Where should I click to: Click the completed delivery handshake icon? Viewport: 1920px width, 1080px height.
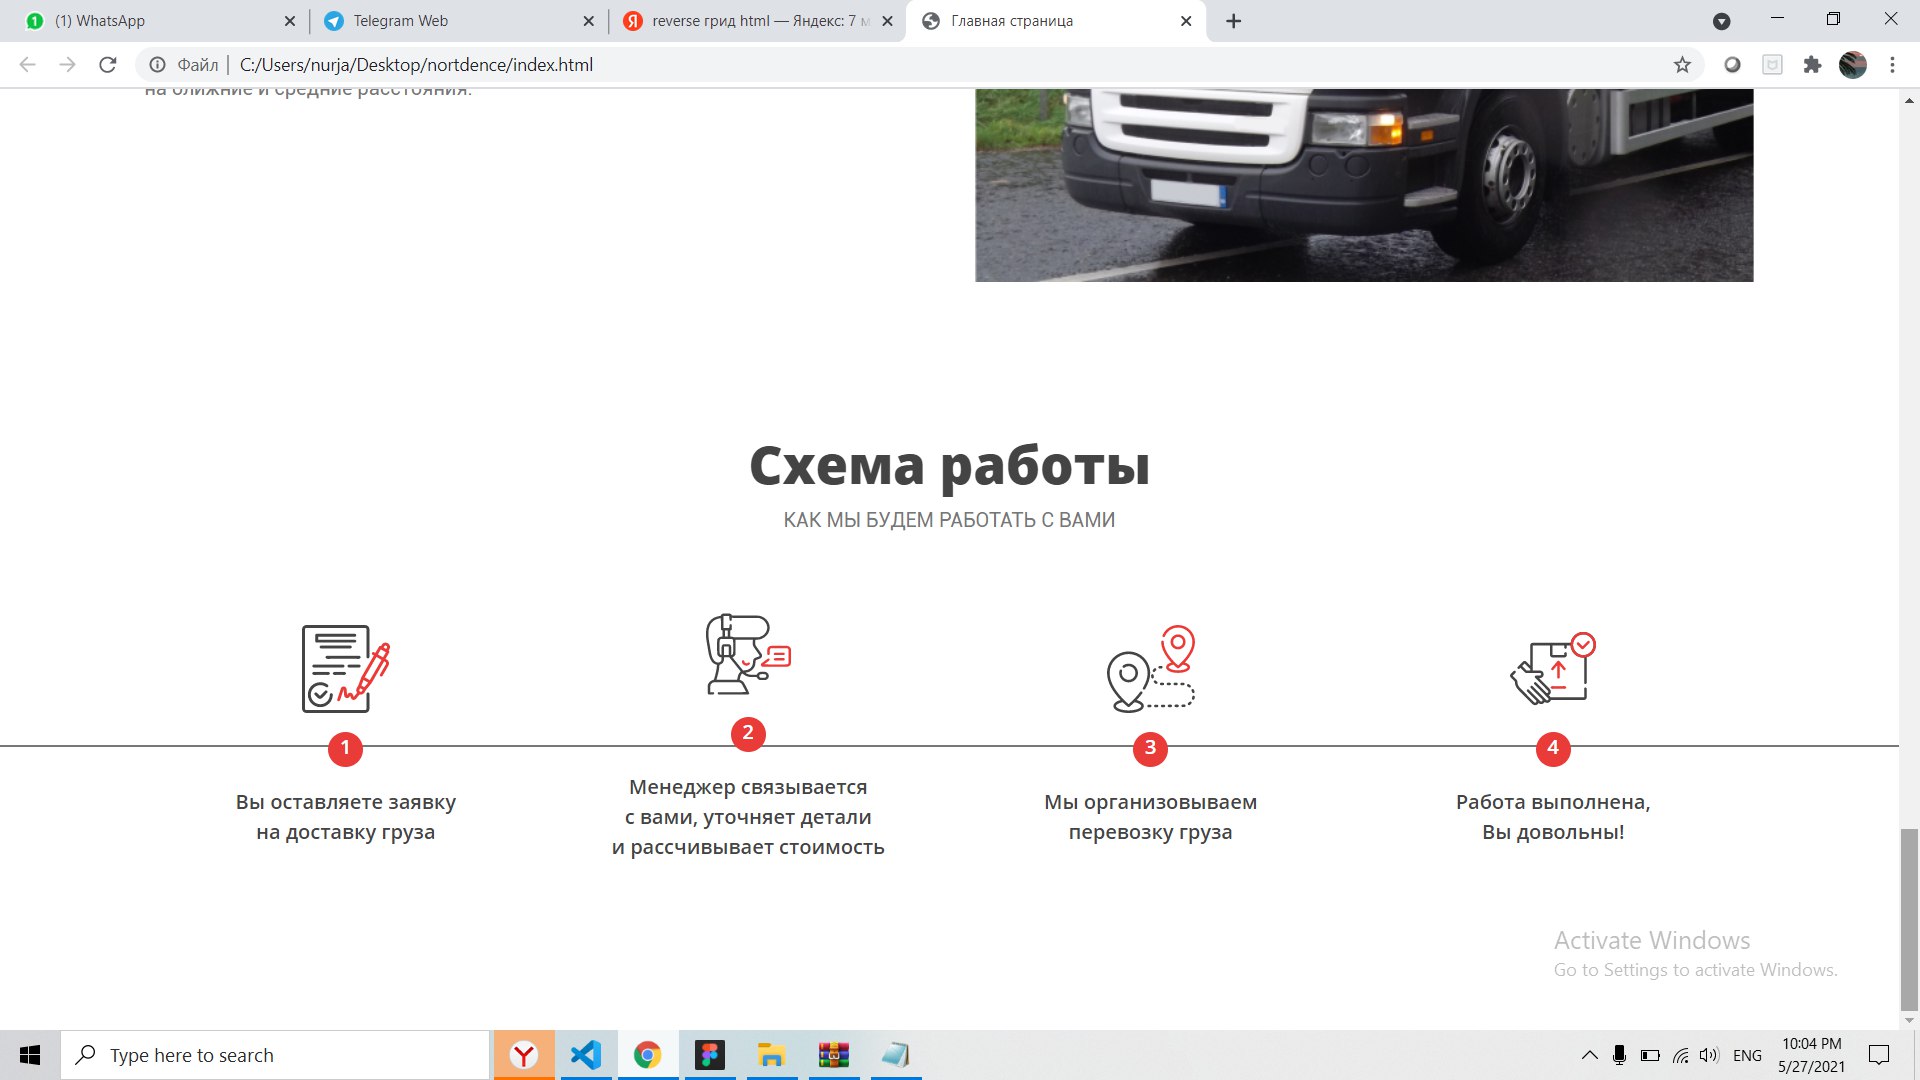pos(1553,669)
